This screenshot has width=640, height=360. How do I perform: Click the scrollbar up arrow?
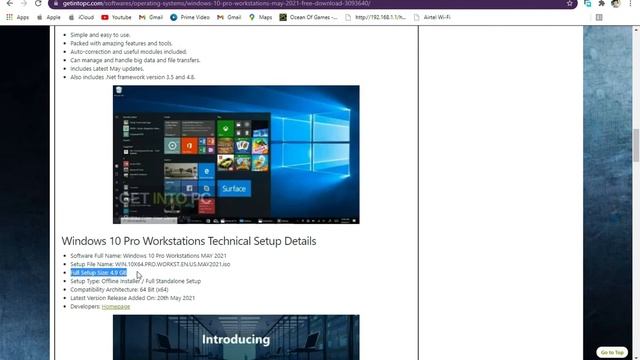636,30
